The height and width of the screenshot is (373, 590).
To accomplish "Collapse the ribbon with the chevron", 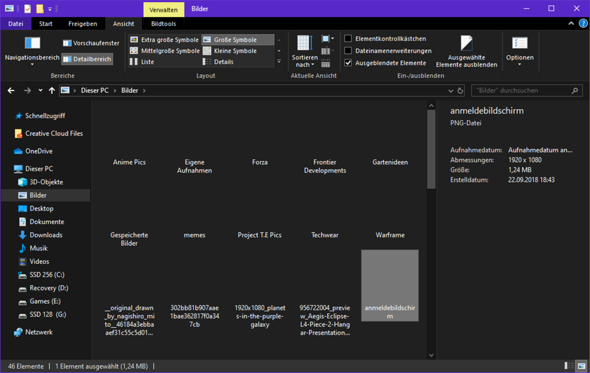I will [x=571, y=23].
